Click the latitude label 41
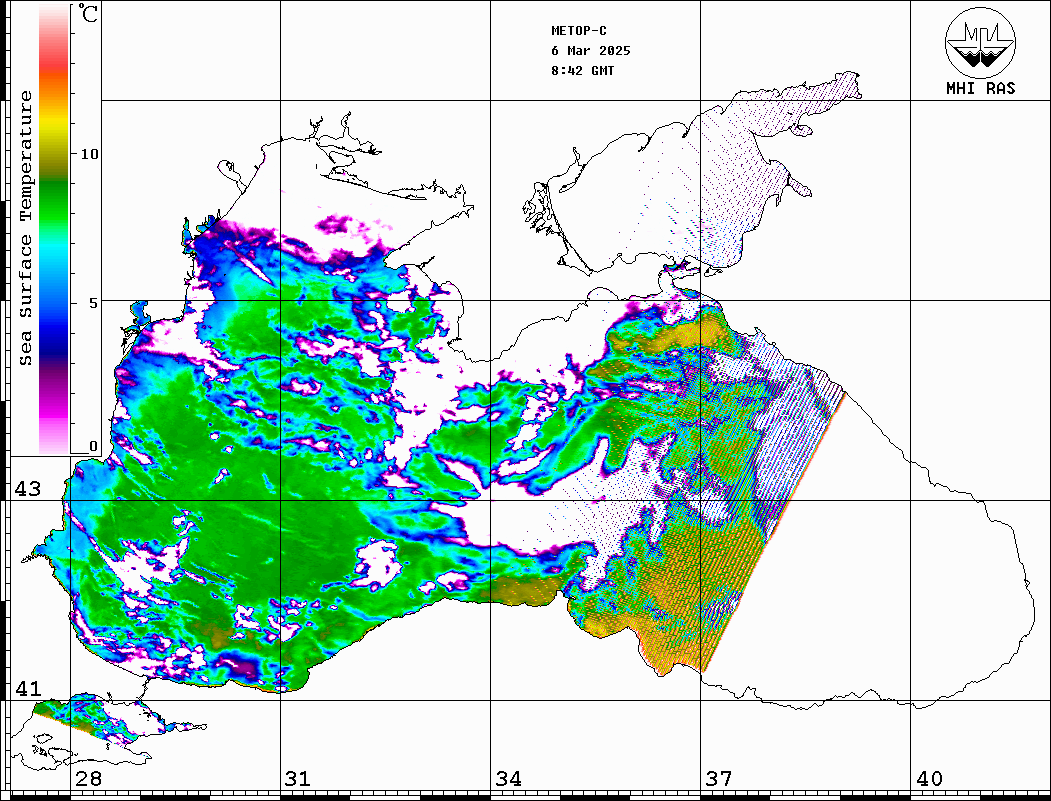Screen dimensions: 1051x801 point(27,688)
